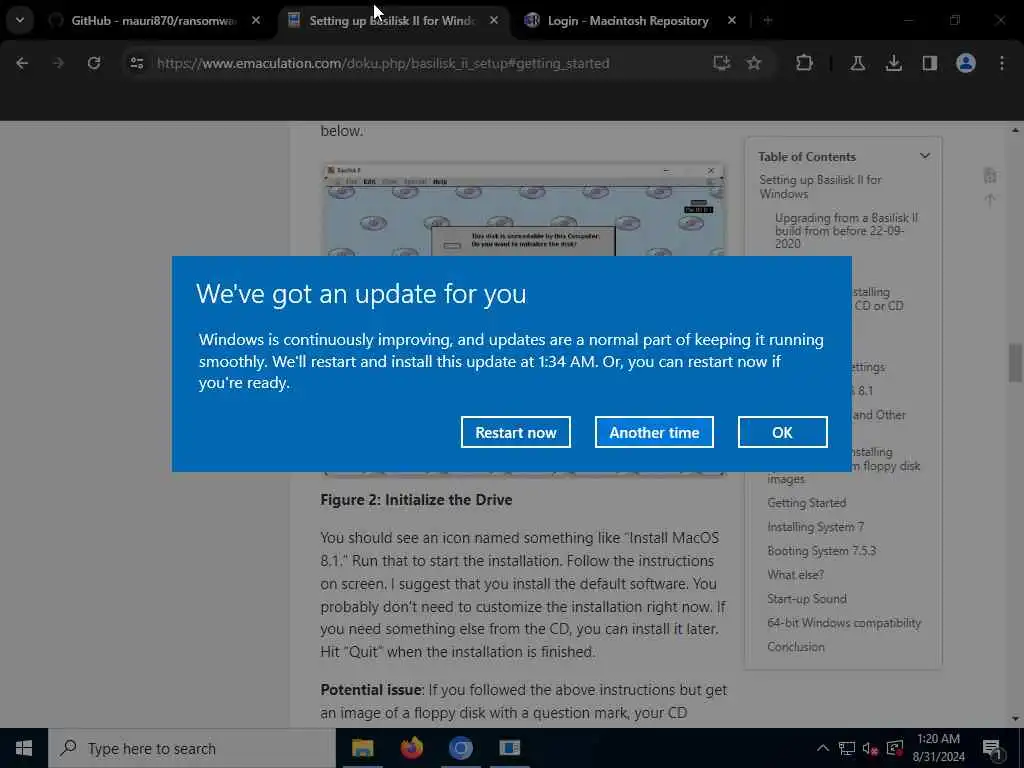Open browser downloads icon
This screenshot has width=1024, height=768.
tap(893, 63)
